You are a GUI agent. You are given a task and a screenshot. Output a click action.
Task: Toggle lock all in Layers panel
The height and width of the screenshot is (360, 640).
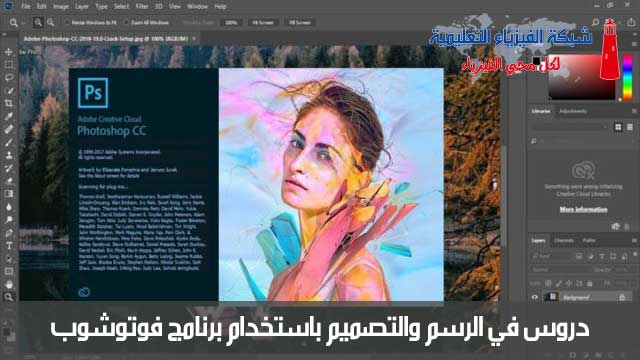(x=589, y=283)
